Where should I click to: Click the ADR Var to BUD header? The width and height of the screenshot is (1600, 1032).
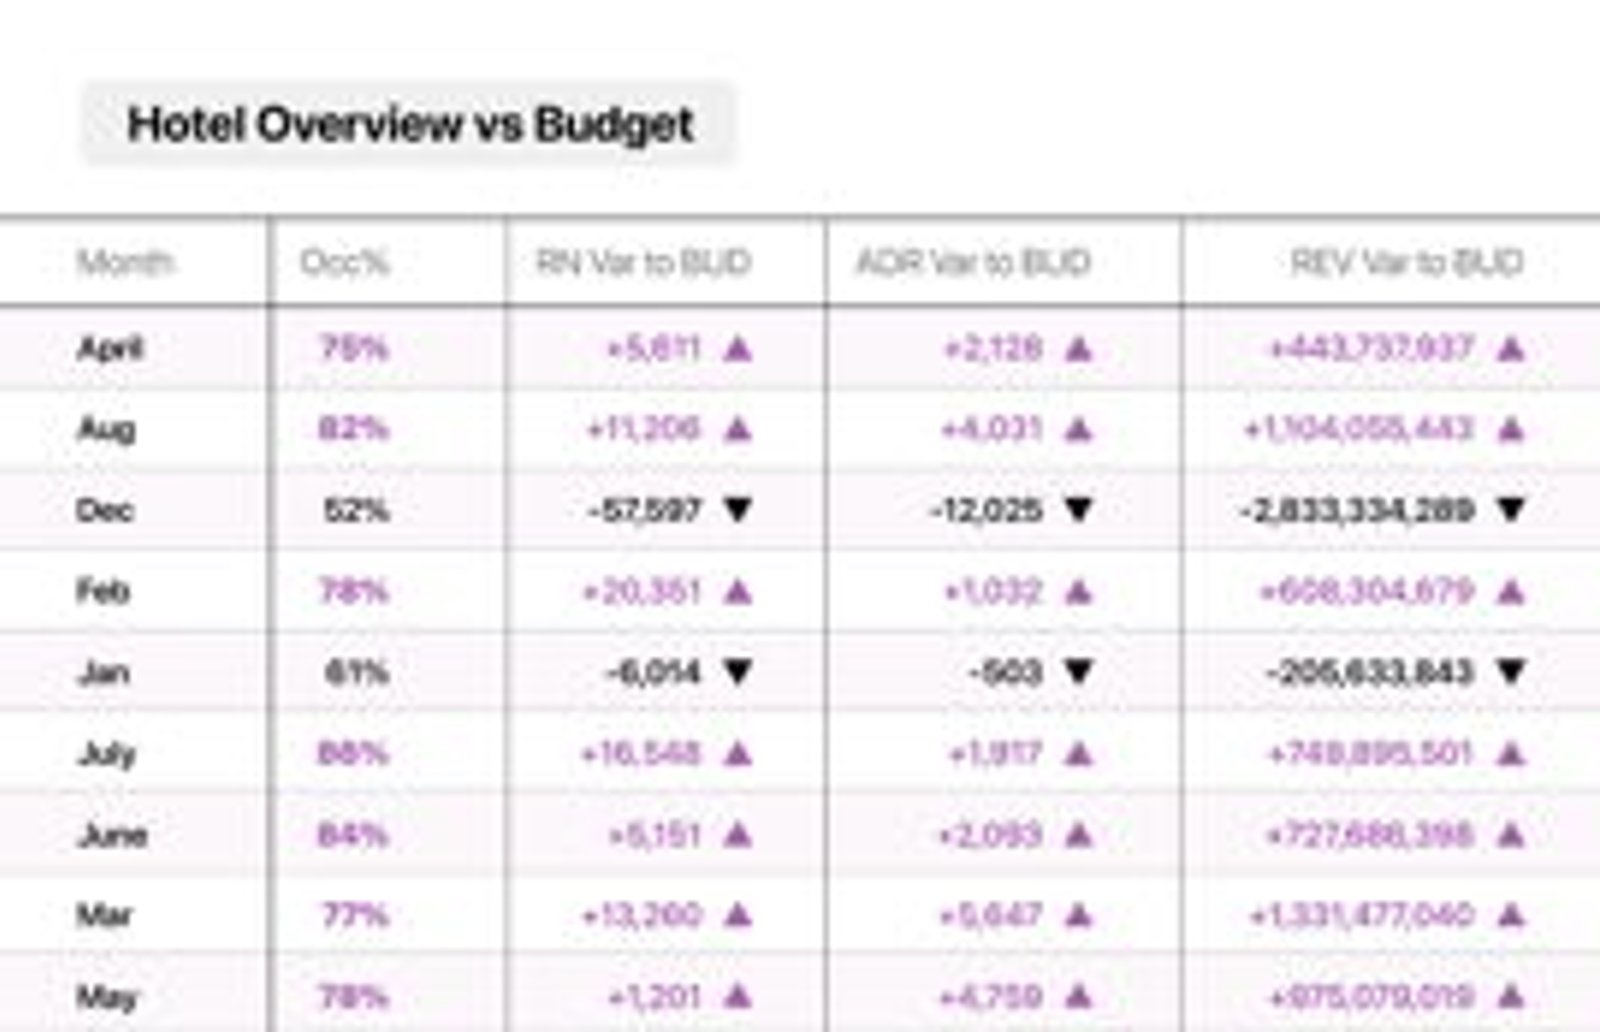[x=973, y=262]
